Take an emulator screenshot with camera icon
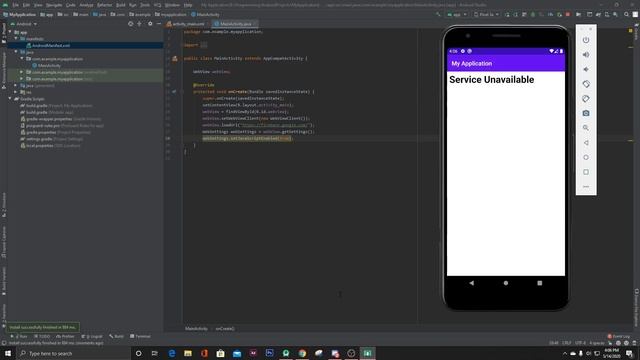 [586, 113]
